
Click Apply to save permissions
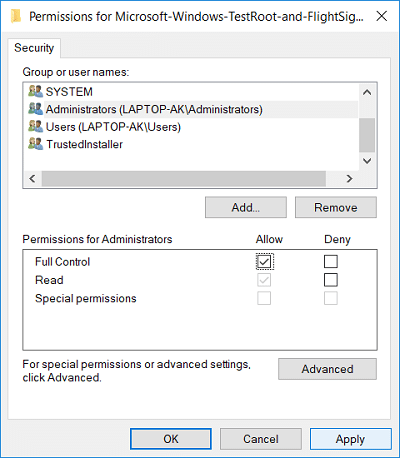point(351,439)
